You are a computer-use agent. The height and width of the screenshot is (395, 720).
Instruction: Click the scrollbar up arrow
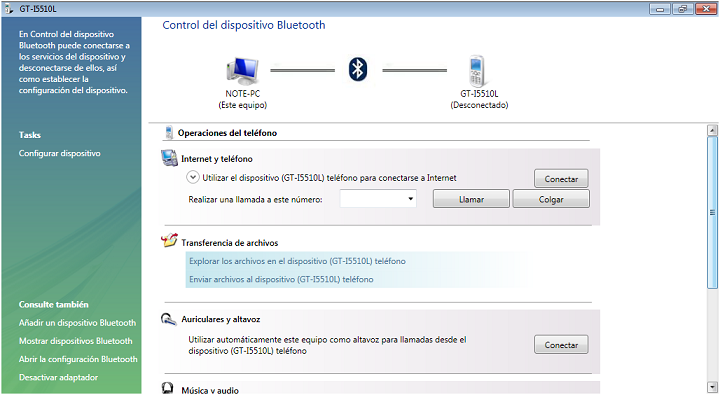point(712,130)
